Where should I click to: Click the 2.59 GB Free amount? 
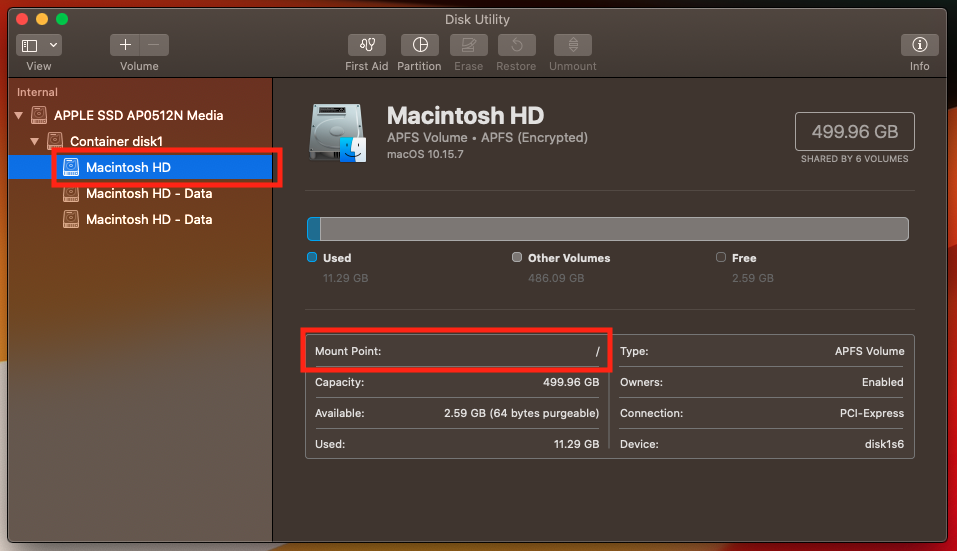753,278
